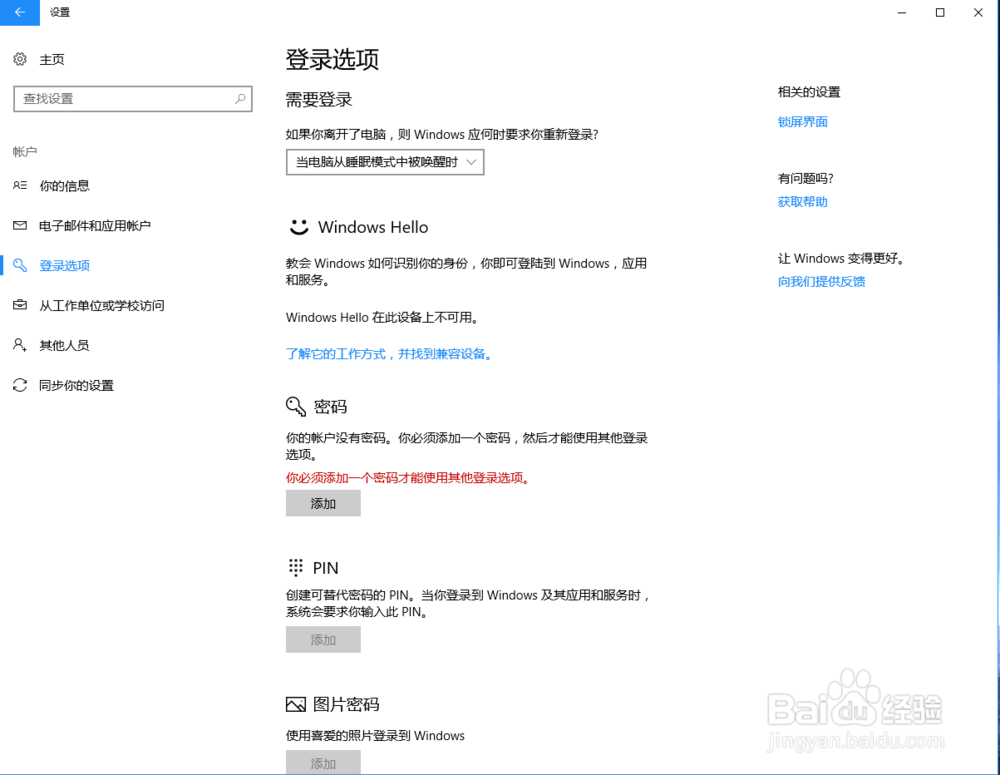Open 其他人员 settings page
This screenshot has width=1000, height=775.
click(64, 345)
